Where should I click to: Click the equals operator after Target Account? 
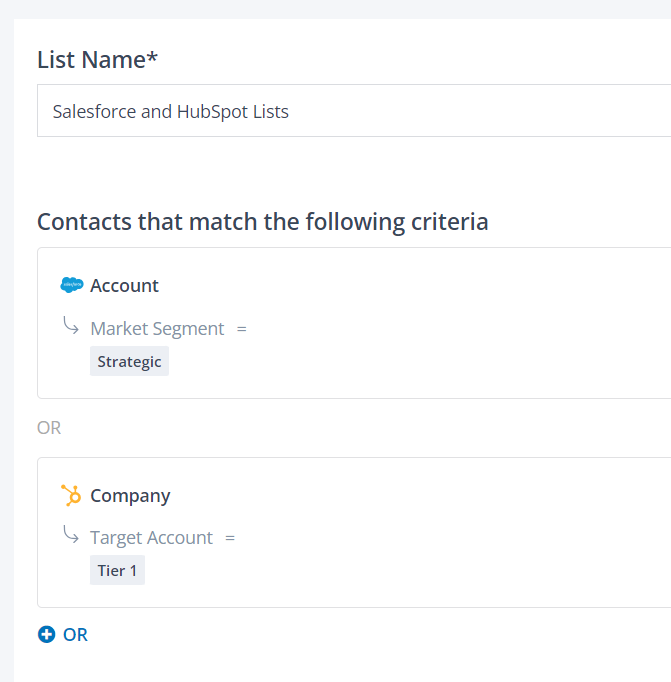tap(230, 538)
